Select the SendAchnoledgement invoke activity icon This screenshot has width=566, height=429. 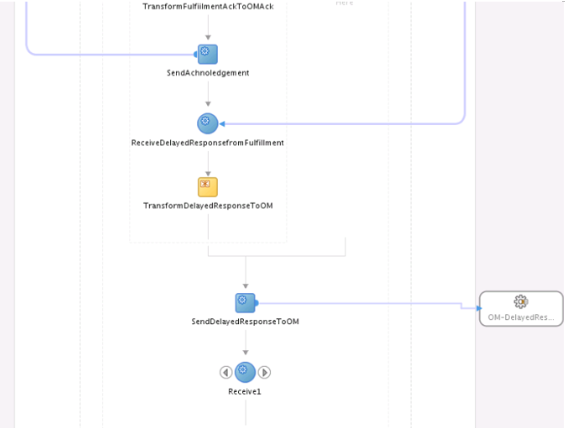(208, 54)
